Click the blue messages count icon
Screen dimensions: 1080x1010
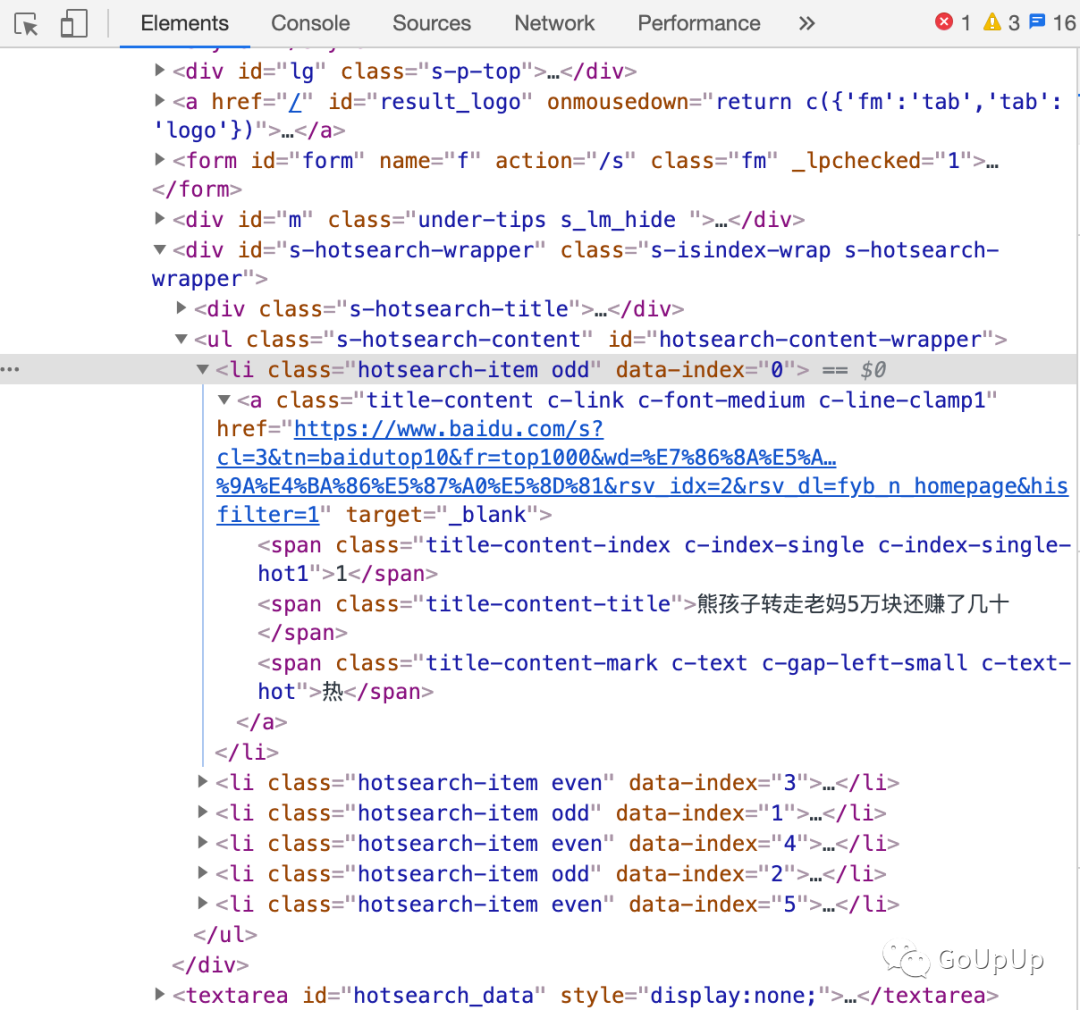[x=1038, y=22]
